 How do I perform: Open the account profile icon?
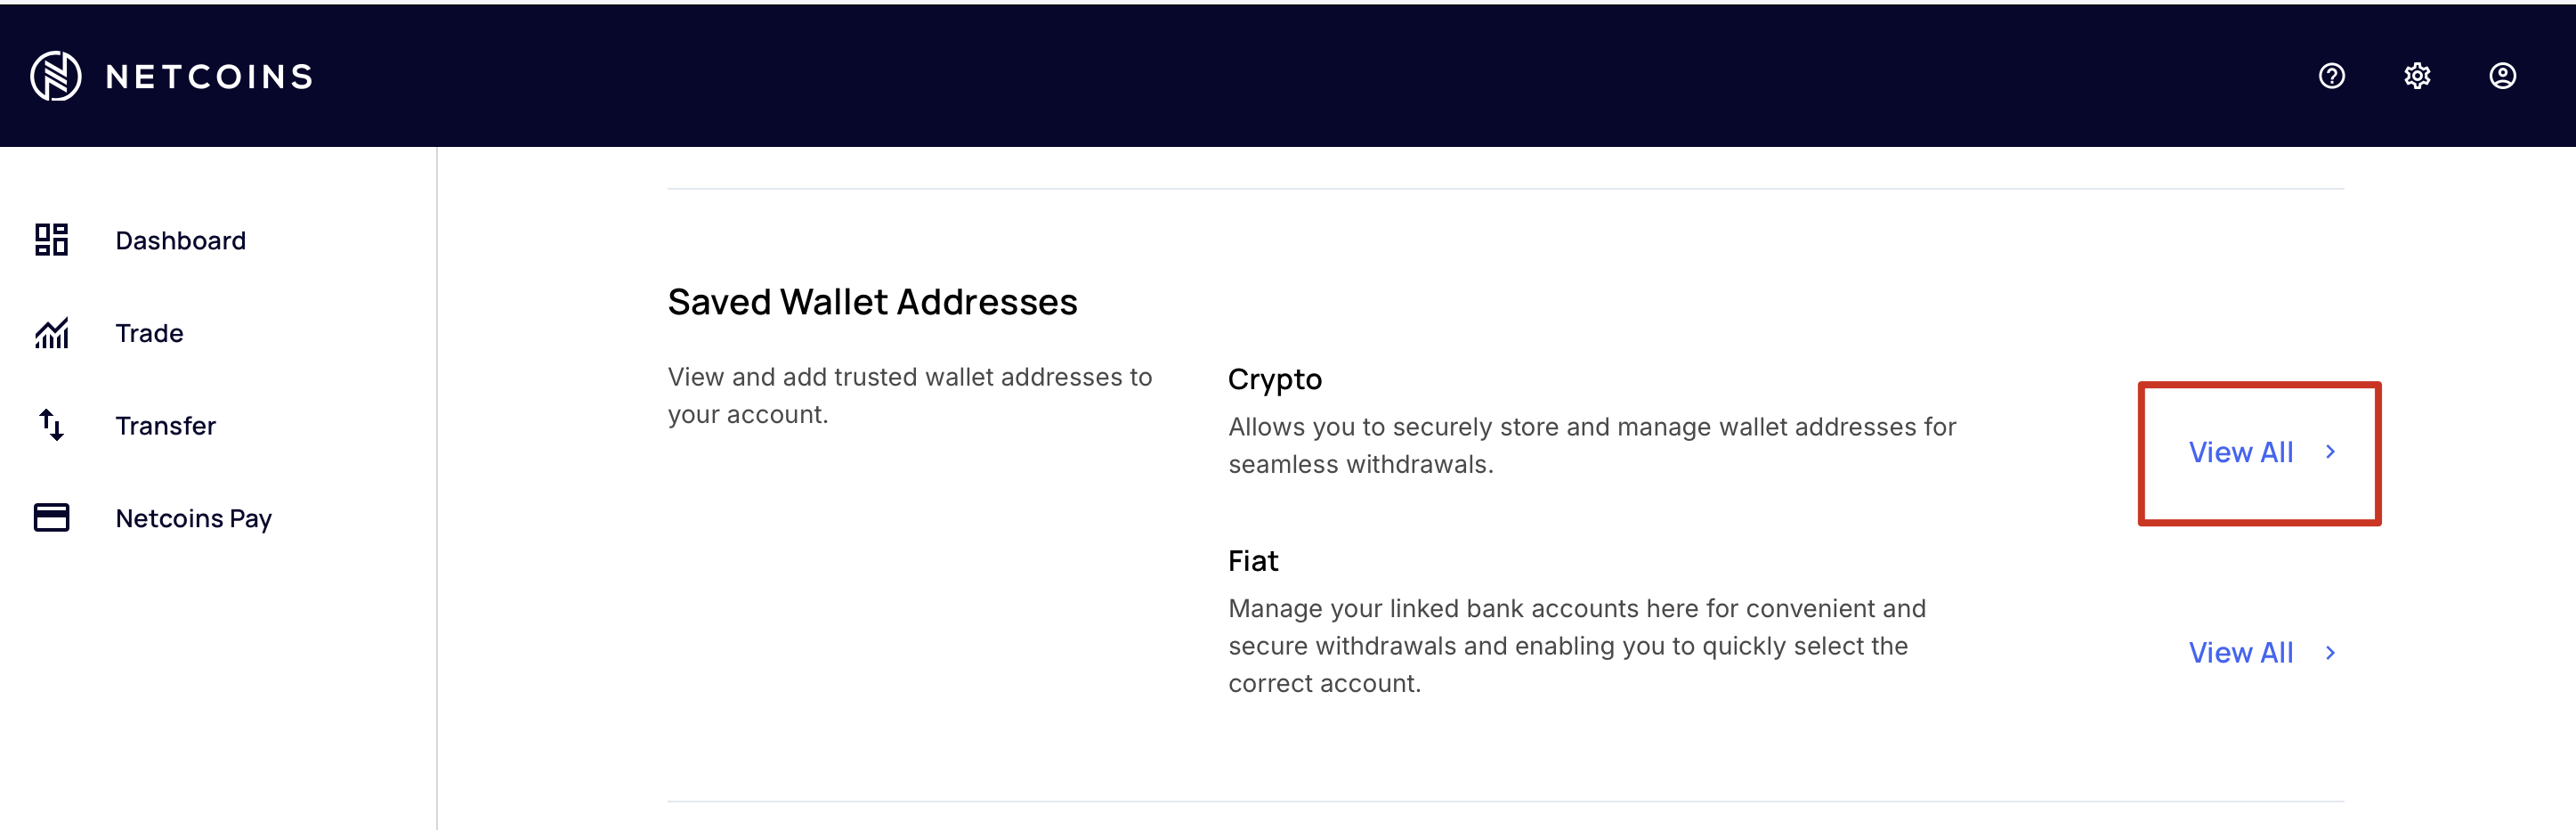pyautogui.click(x=2503, y=76)
